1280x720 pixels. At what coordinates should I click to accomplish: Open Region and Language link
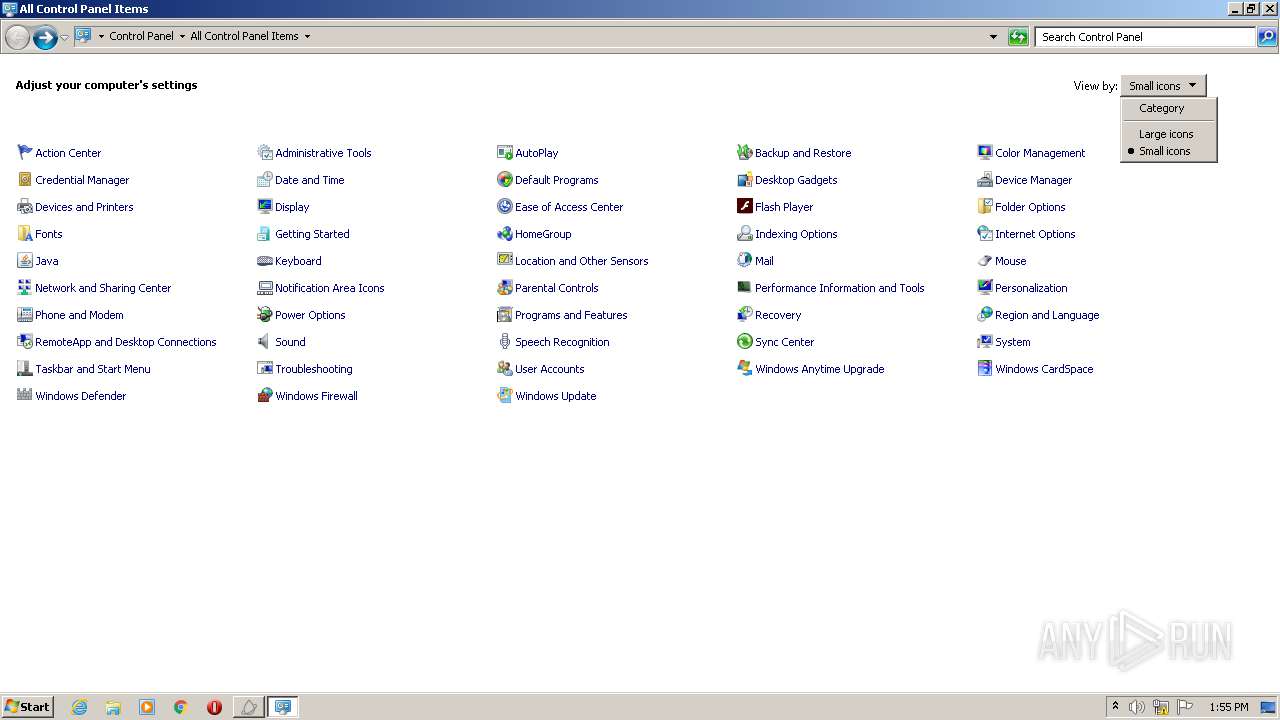click(x=1047, y=315)
